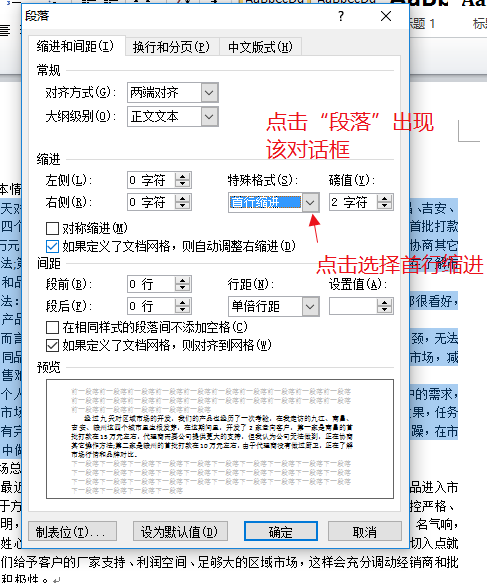Screen dimensions: 487x583
Task: Click the 段后 spacing field
Action: click(151, 306)
